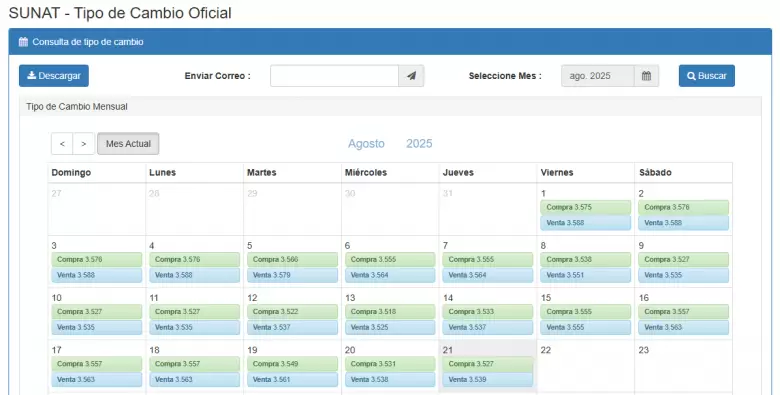This screenshot has width=780, height=395.
Task: Select Compra 3.518 on August 13
Action: click(390, 311)
